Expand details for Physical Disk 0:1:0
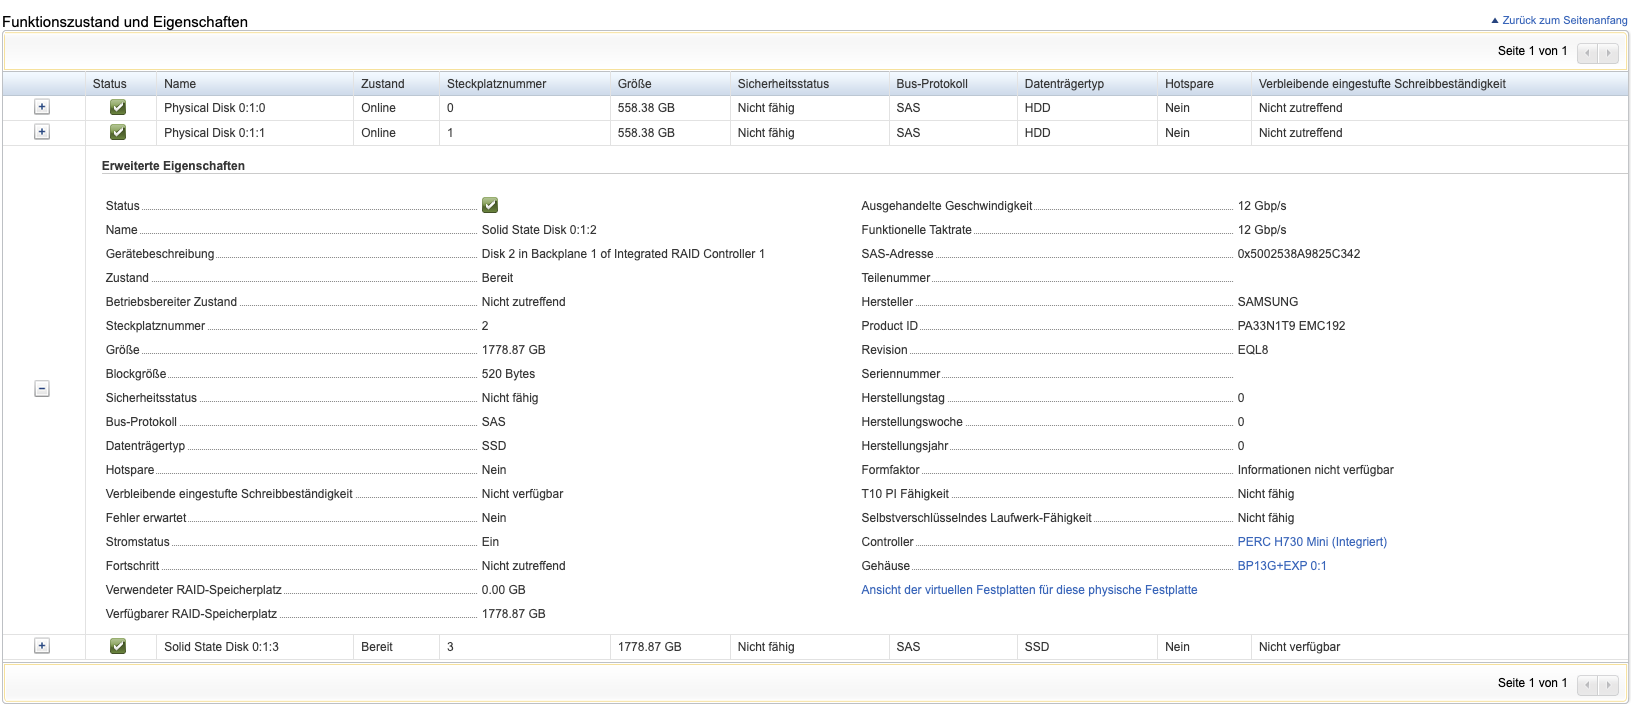The width and height of the screenshot is (1636, 710). 42,107
